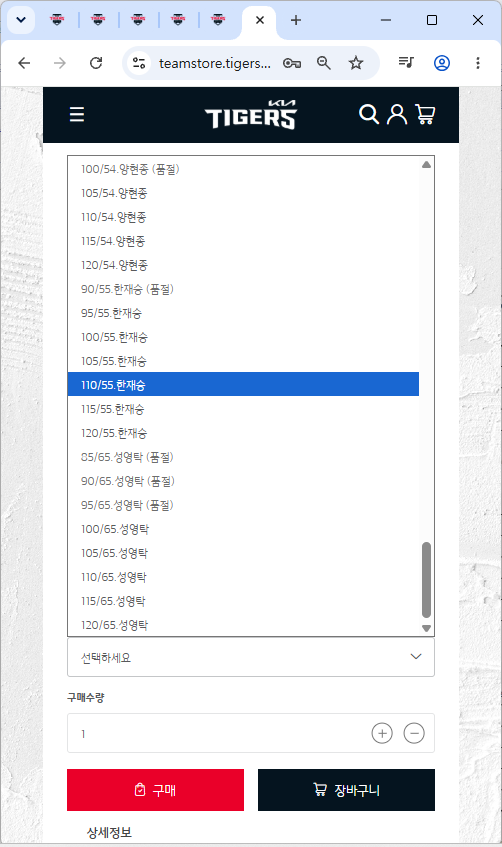
Task: Reload the current page
Action: (96, 63)
